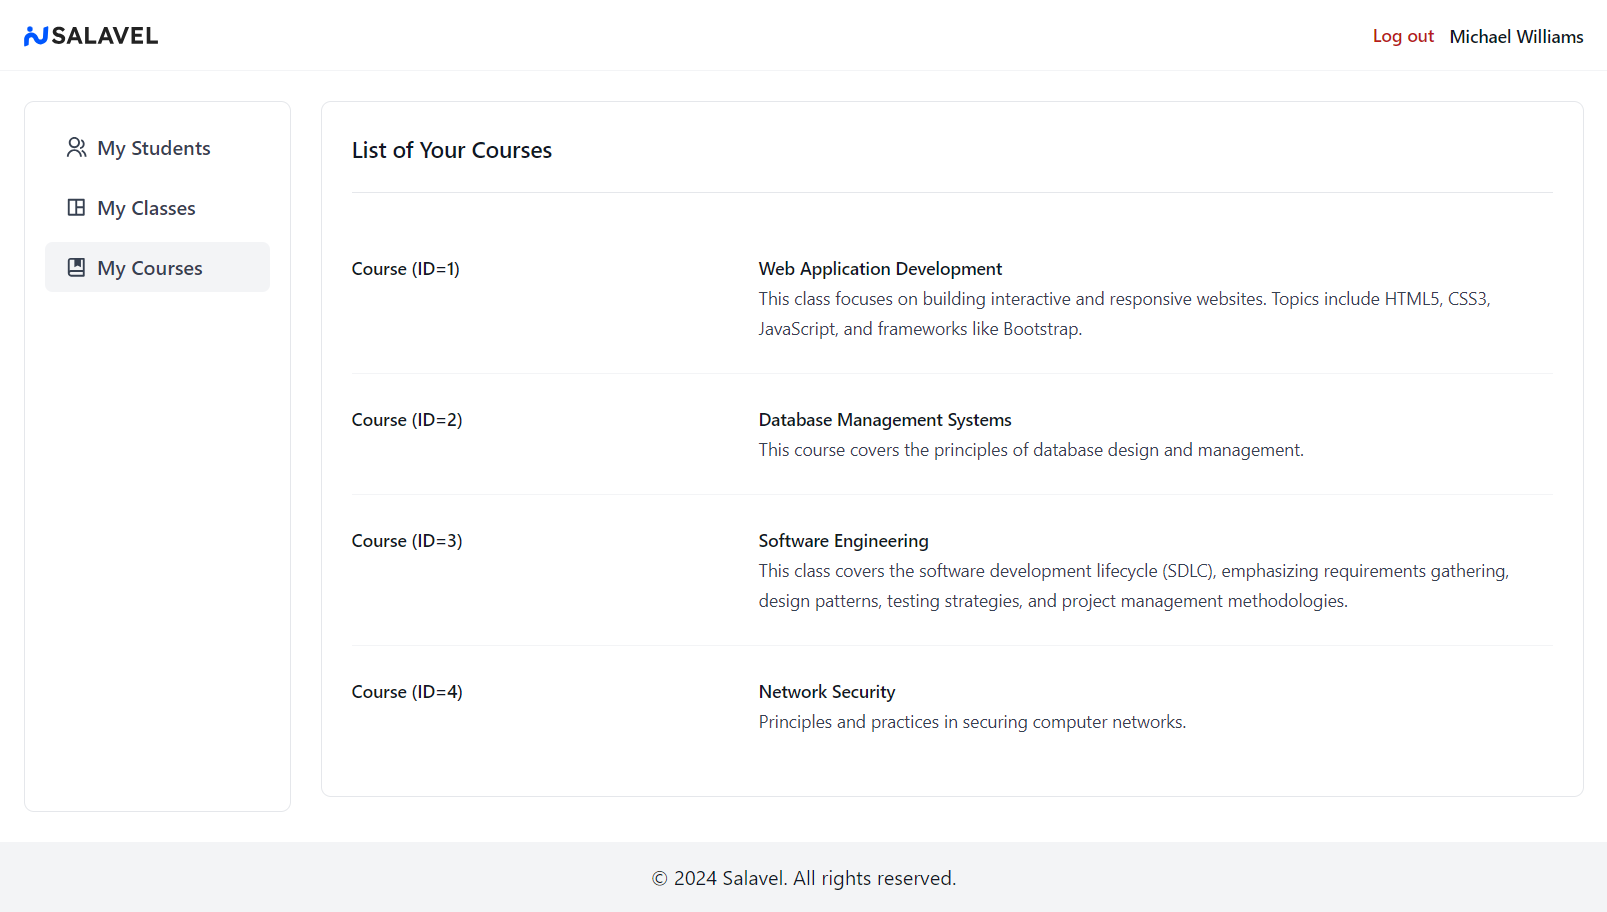Click the List of Your Courses heading
This screenshot has height=912, width=1607.
452,150
